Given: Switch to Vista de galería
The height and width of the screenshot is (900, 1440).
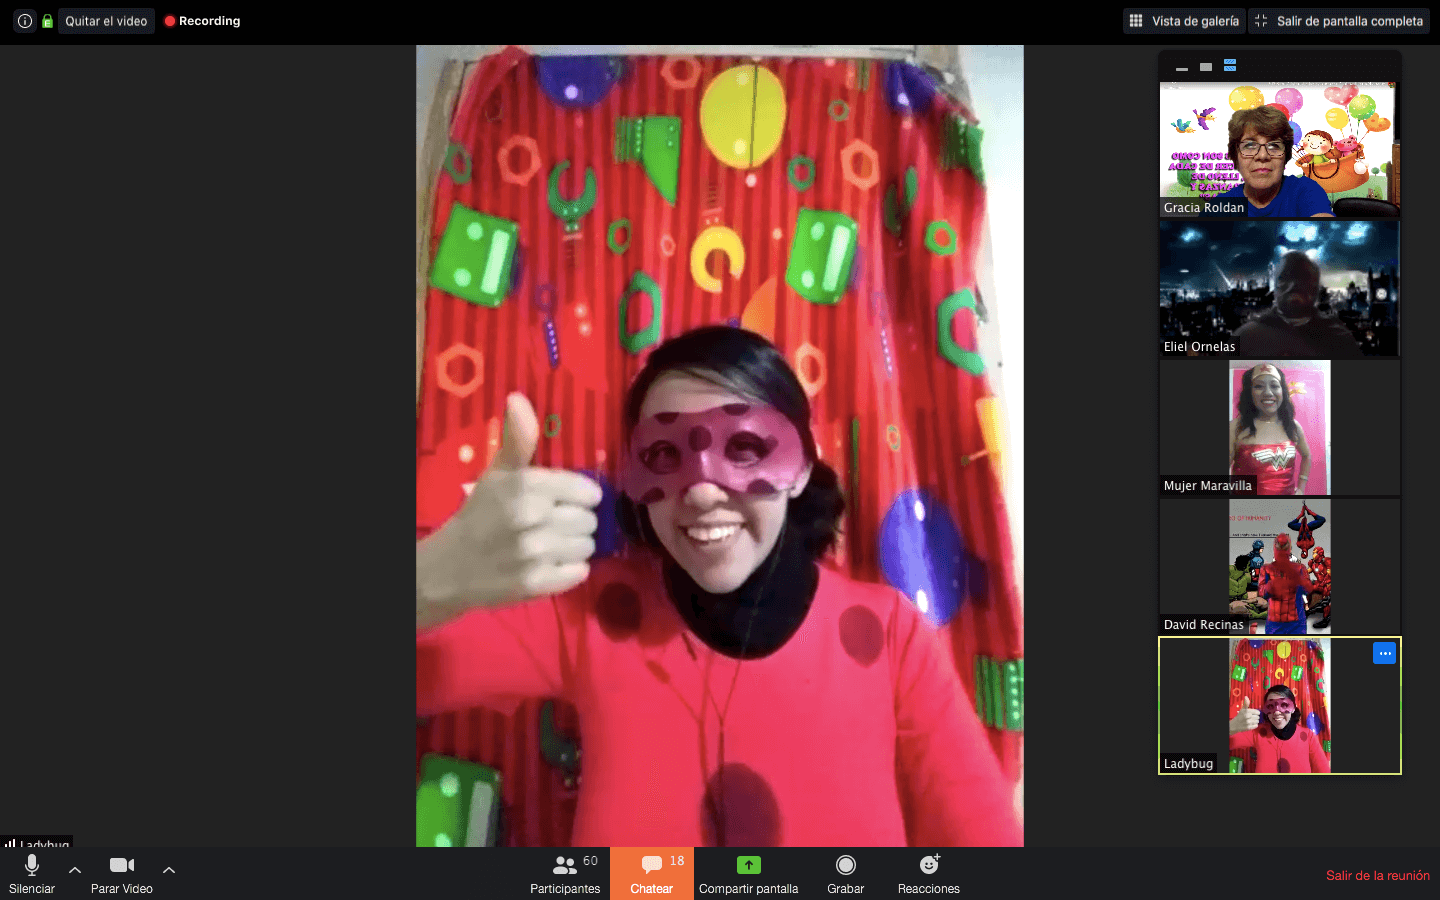Looking at the screenshot, I should click(1184, 21).
